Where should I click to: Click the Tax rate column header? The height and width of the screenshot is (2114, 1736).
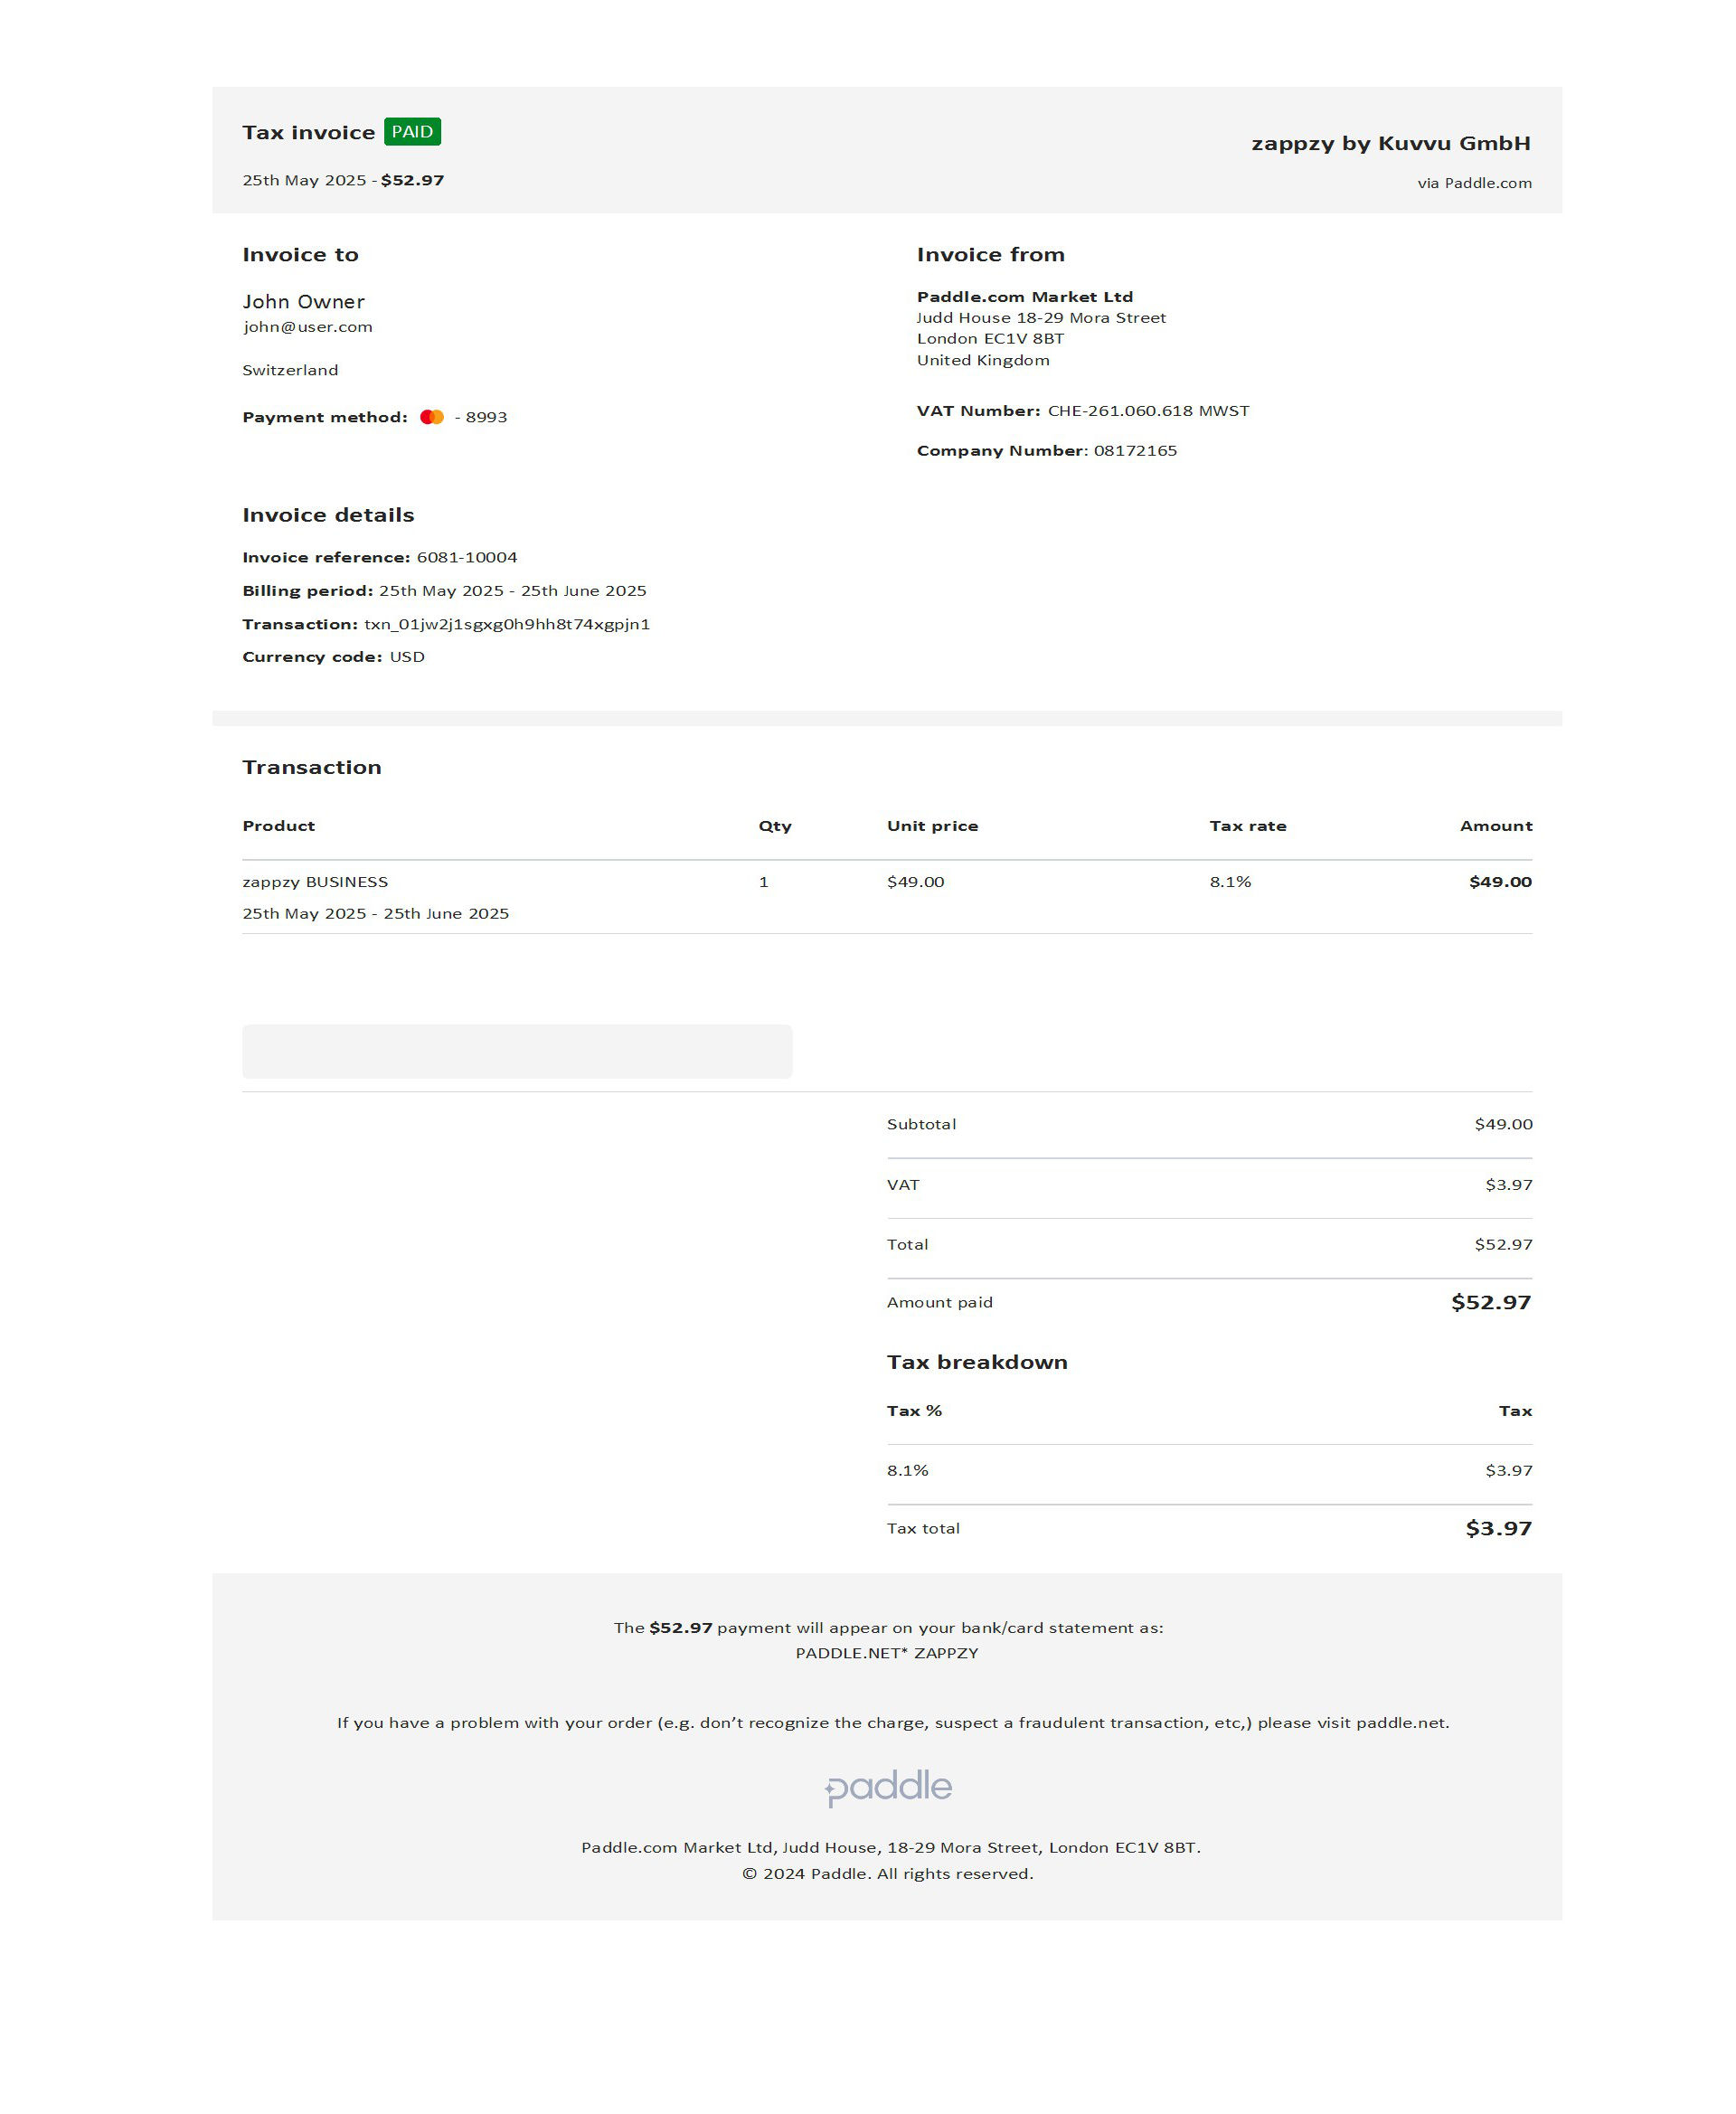(x=1247, y=826)
